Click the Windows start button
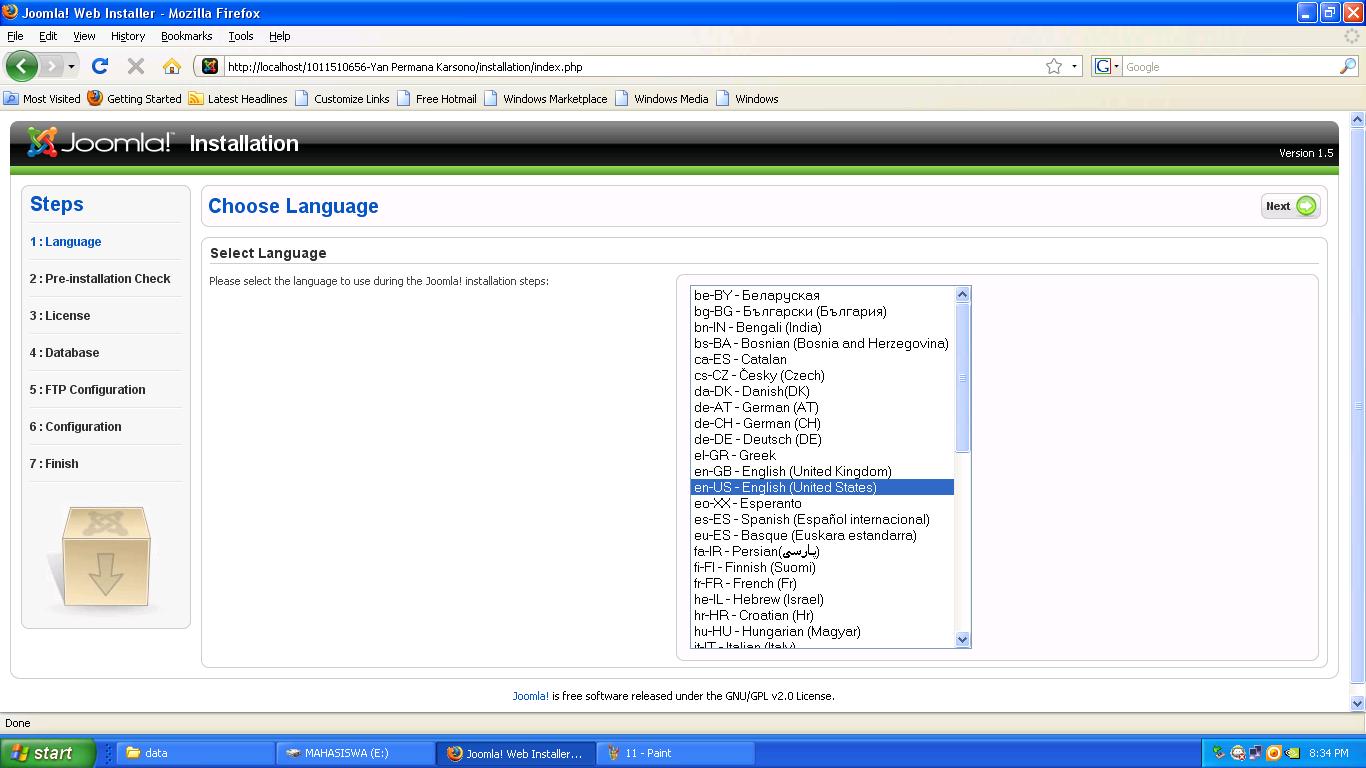This screenshot has height=768, width=1366. click(47, 753)
